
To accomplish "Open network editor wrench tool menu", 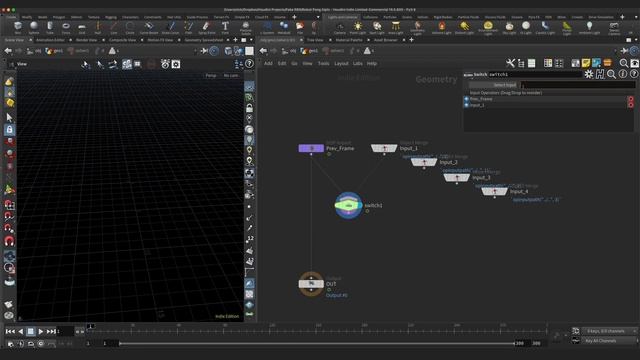I will click(x=510, y=63).
